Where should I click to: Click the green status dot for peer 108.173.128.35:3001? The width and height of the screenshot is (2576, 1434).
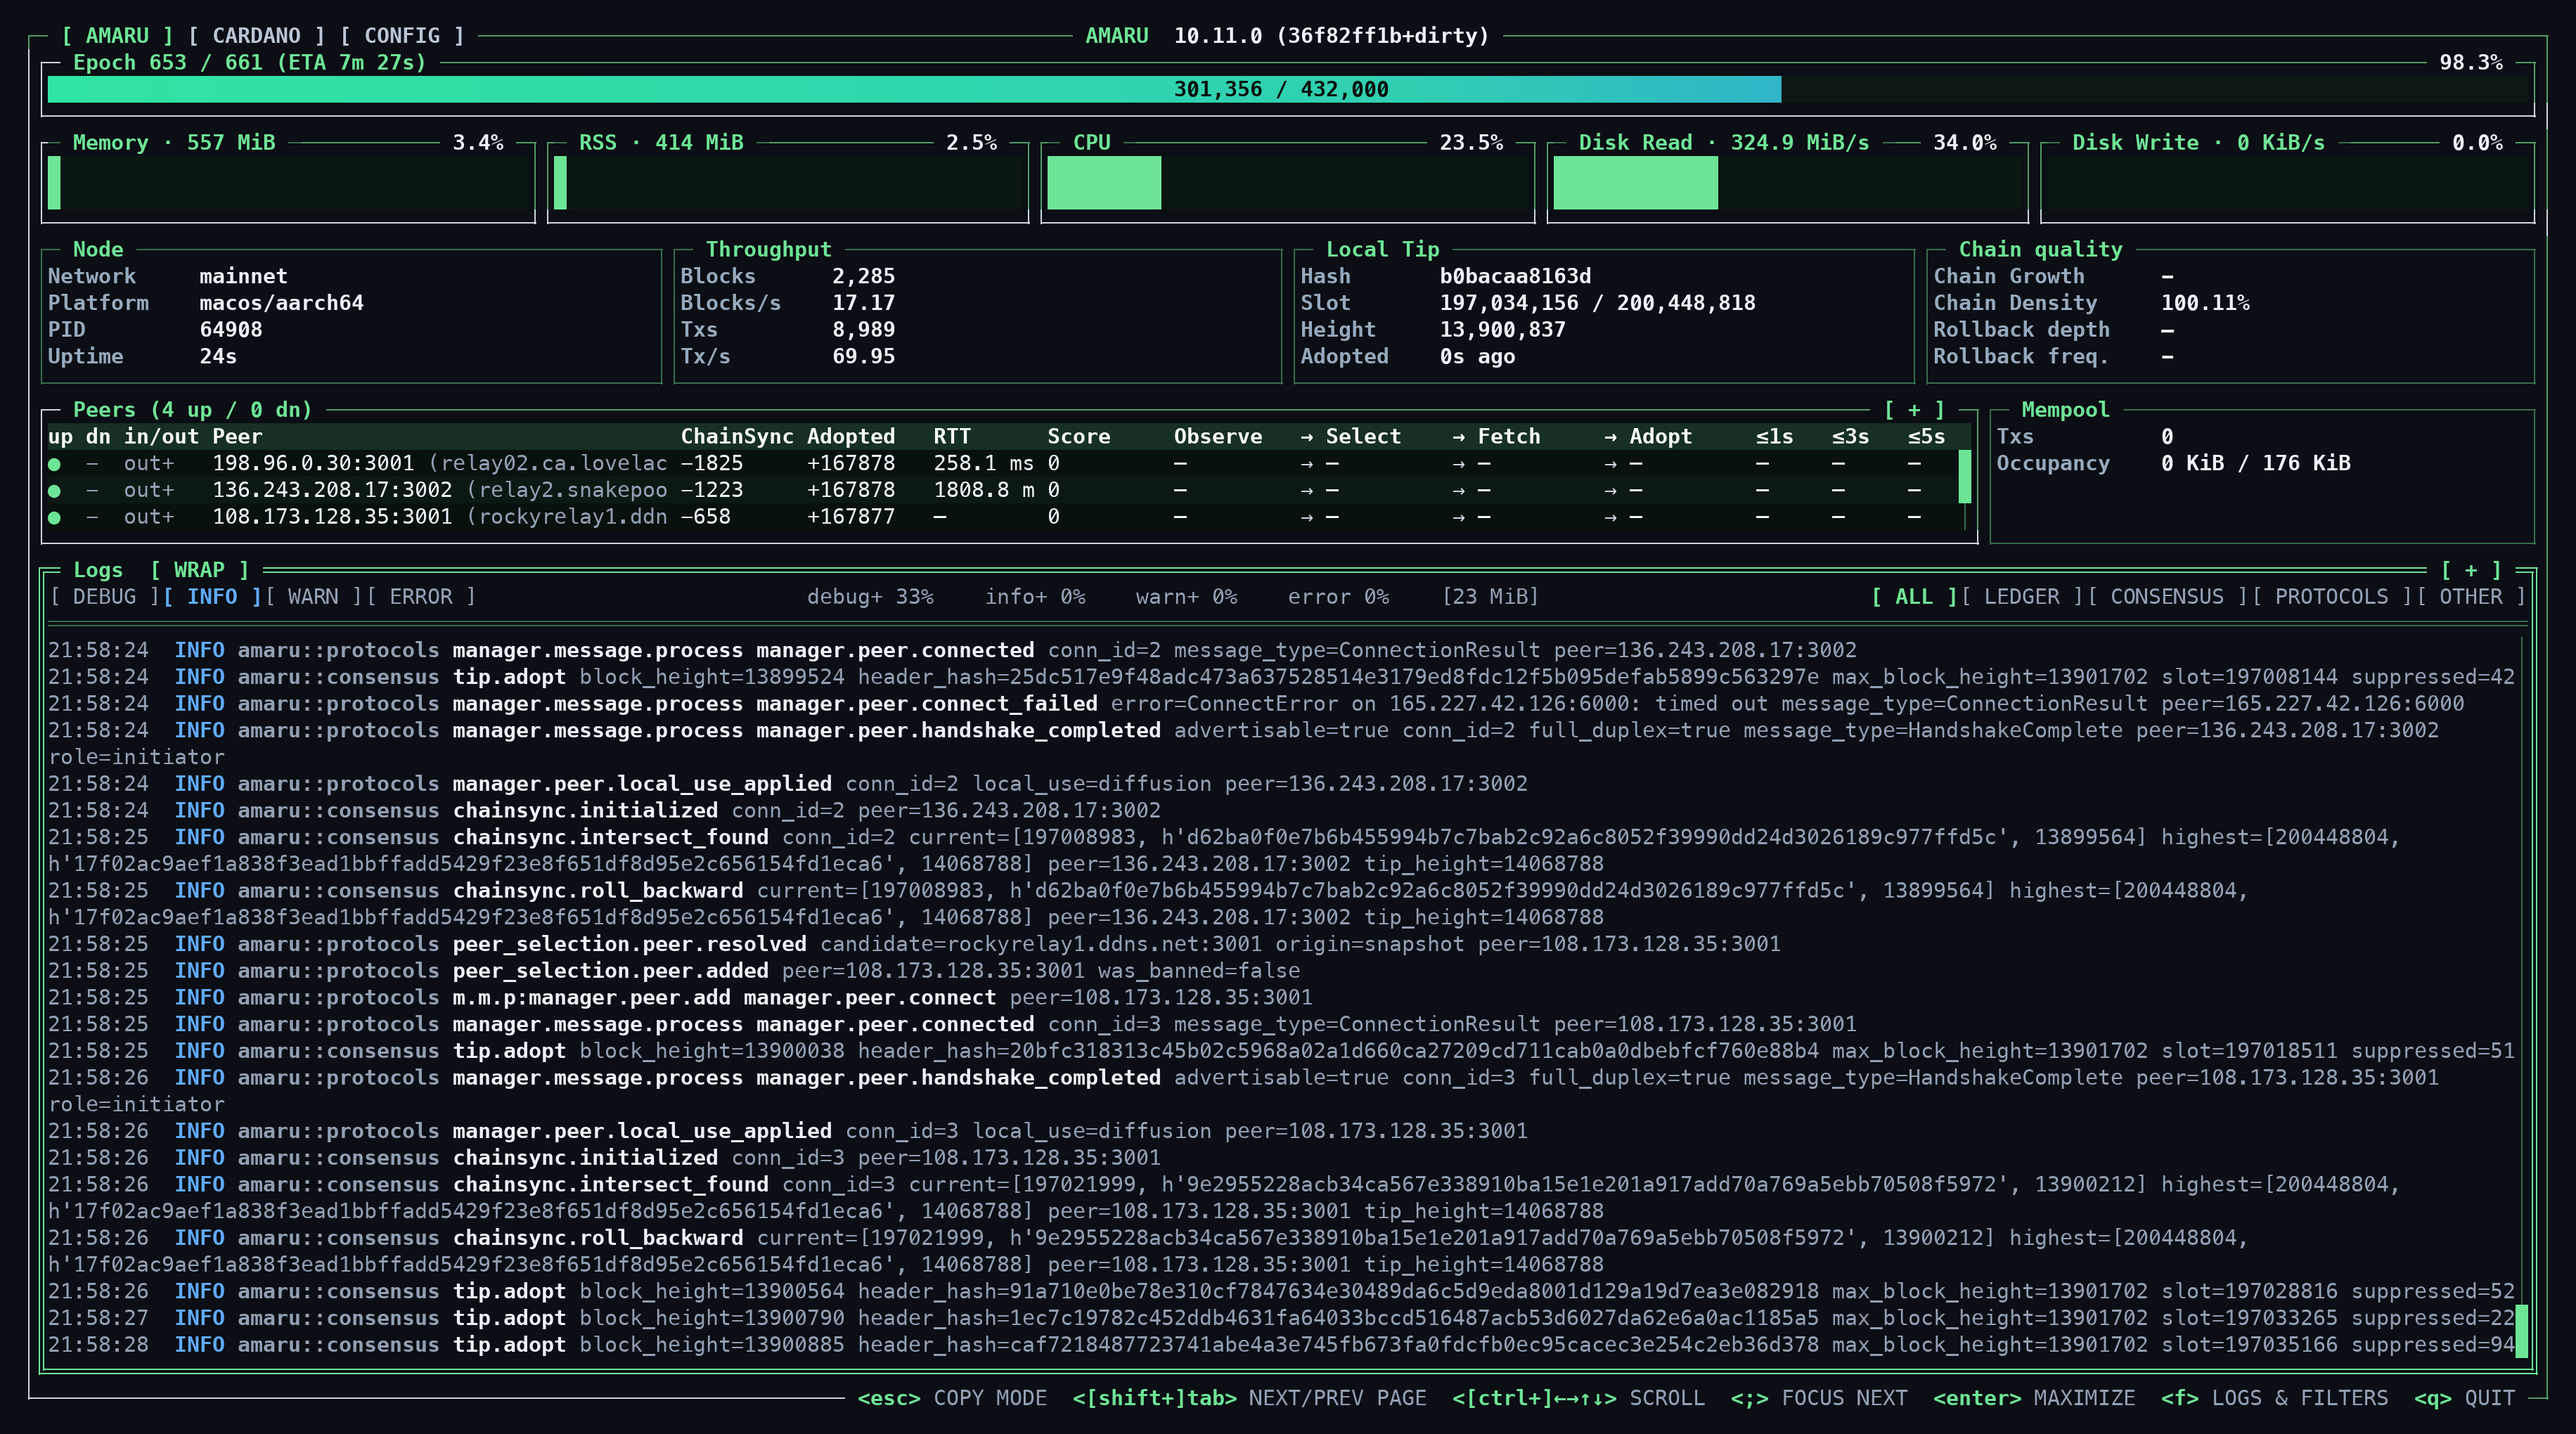54,518
